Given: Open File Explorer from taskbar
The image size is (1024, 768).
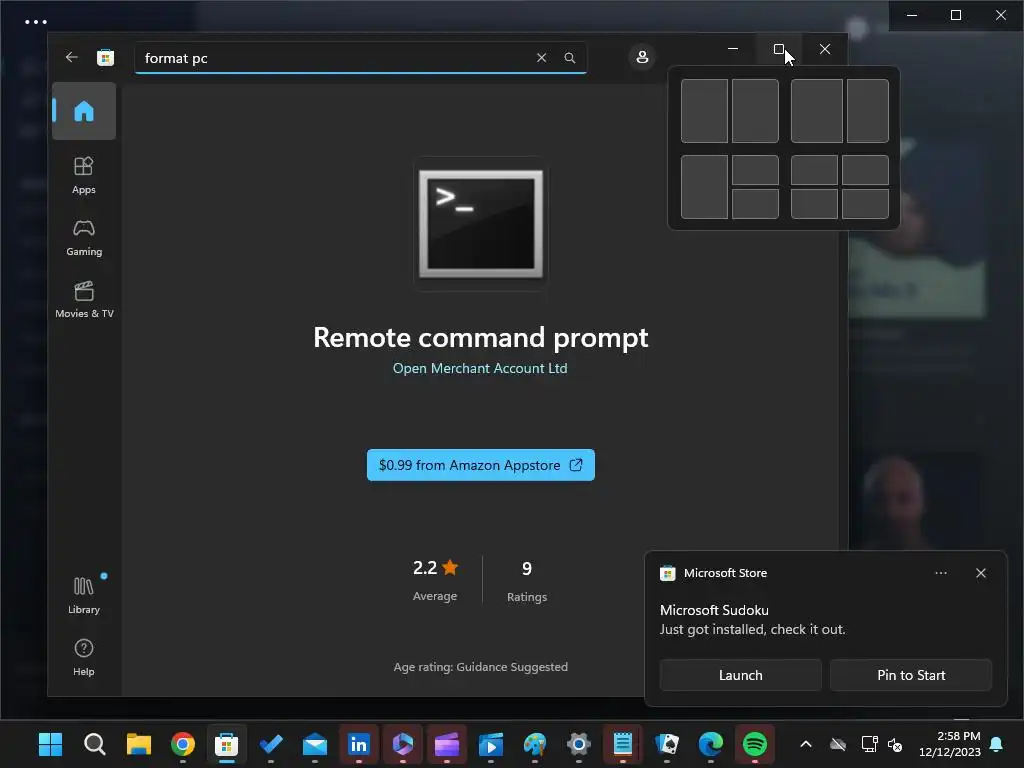Looking at the screenshot, I should pos(138,744).
